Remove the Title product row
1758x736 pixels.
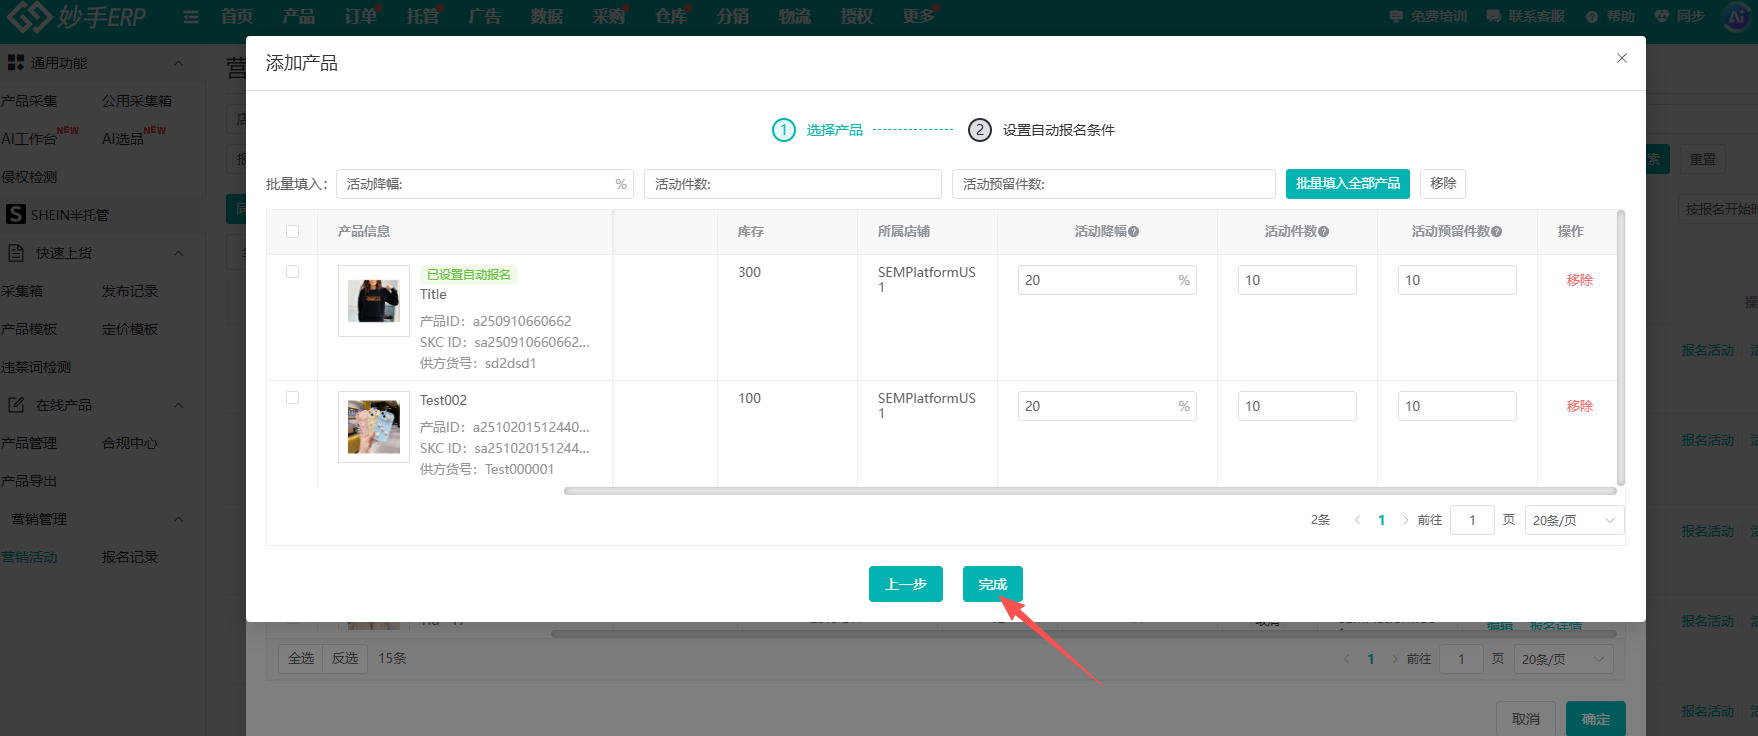coord(1579,280)
